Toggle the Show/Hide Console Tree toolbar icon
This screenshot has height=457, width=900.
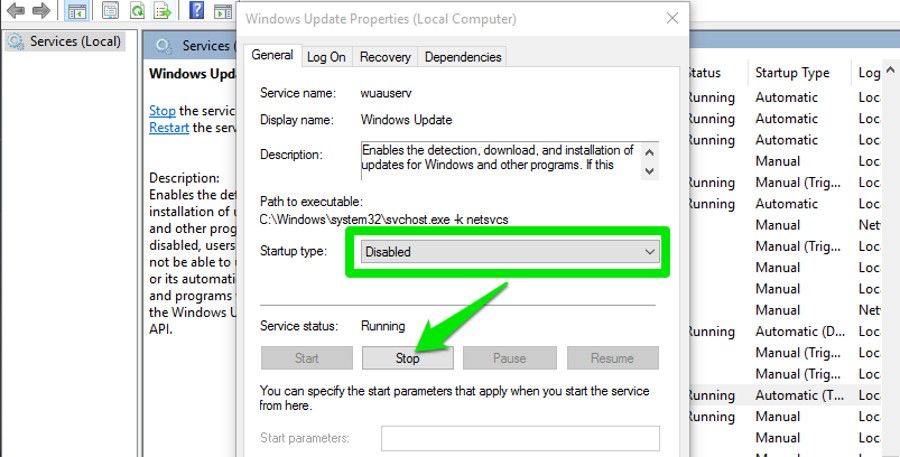76,10
